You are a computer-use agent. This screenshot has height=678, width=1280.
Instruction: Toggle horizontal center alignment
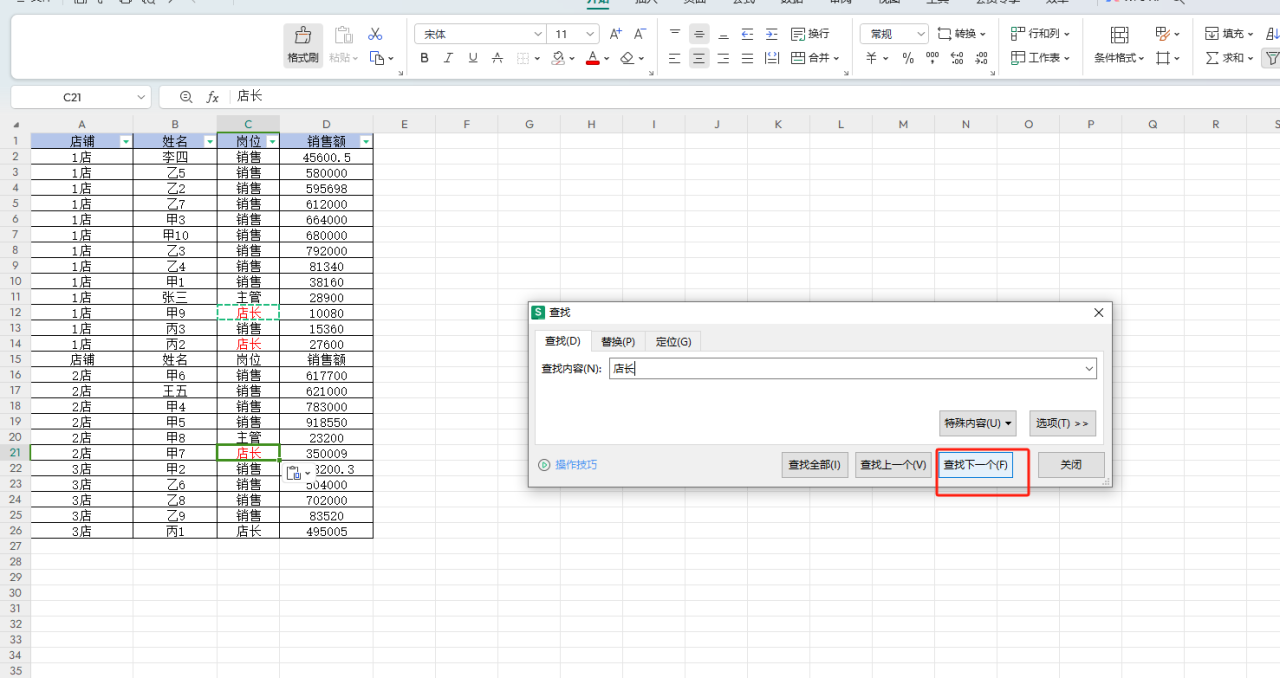[699, 58]
